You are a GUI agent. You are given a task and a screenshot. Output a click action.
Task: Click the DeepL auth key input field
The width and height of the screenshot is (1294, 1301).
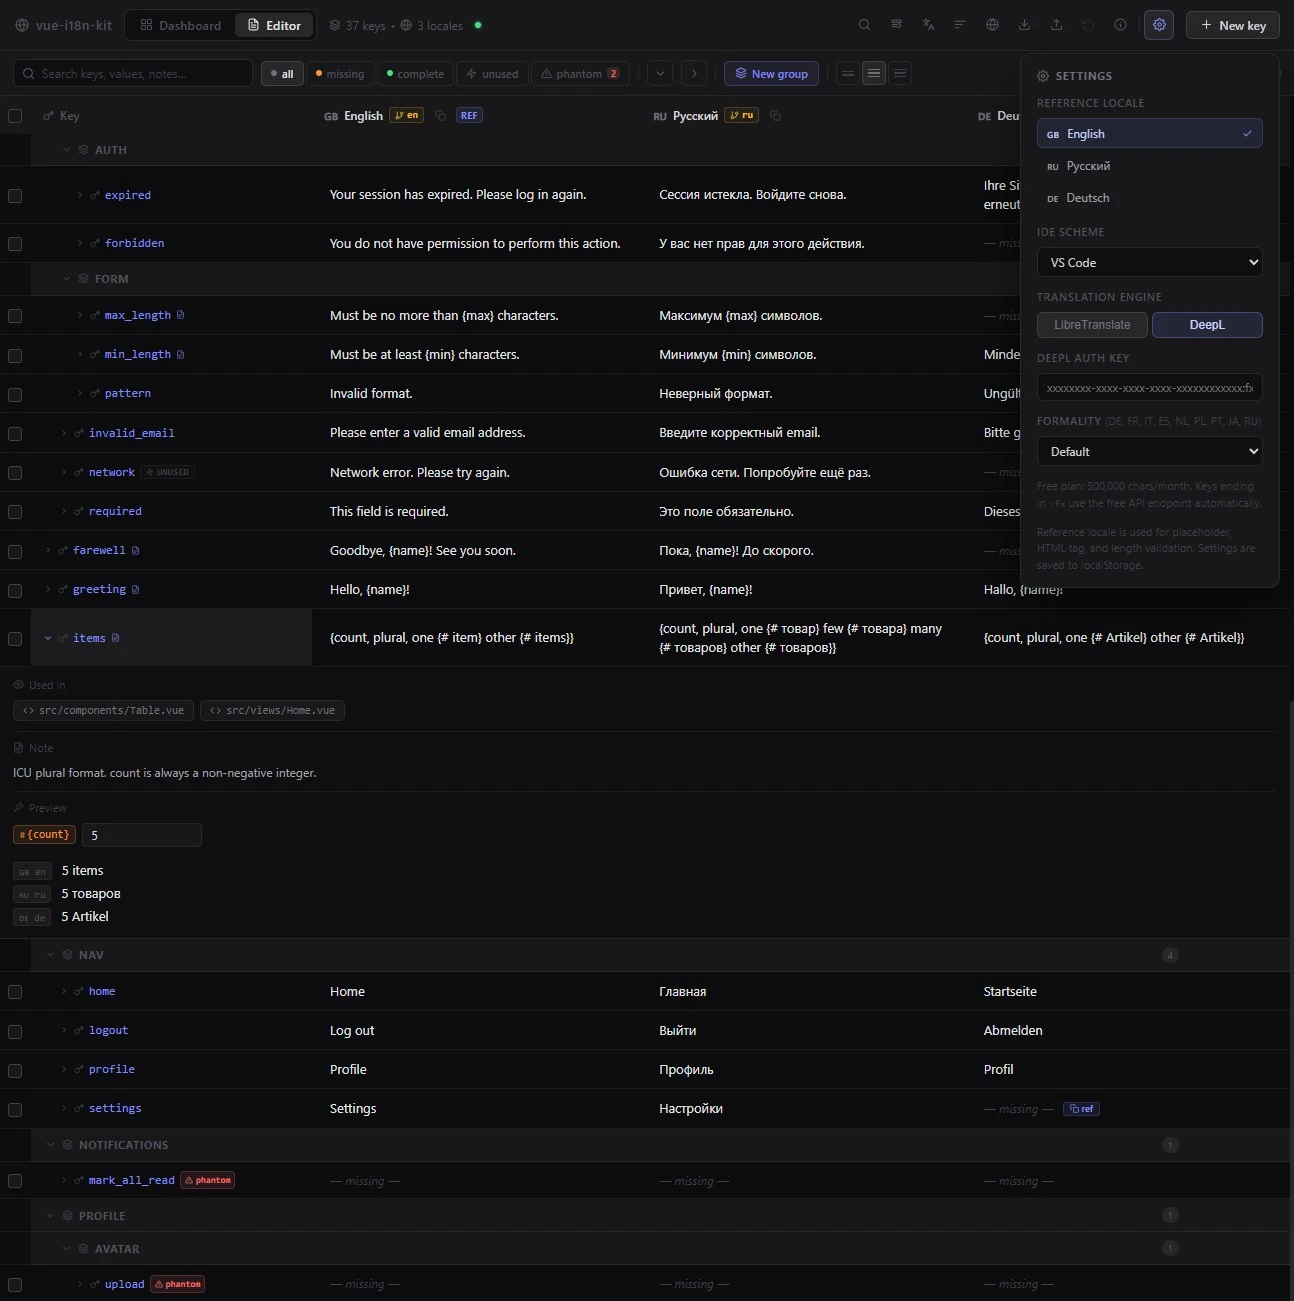pos(1149,388)
